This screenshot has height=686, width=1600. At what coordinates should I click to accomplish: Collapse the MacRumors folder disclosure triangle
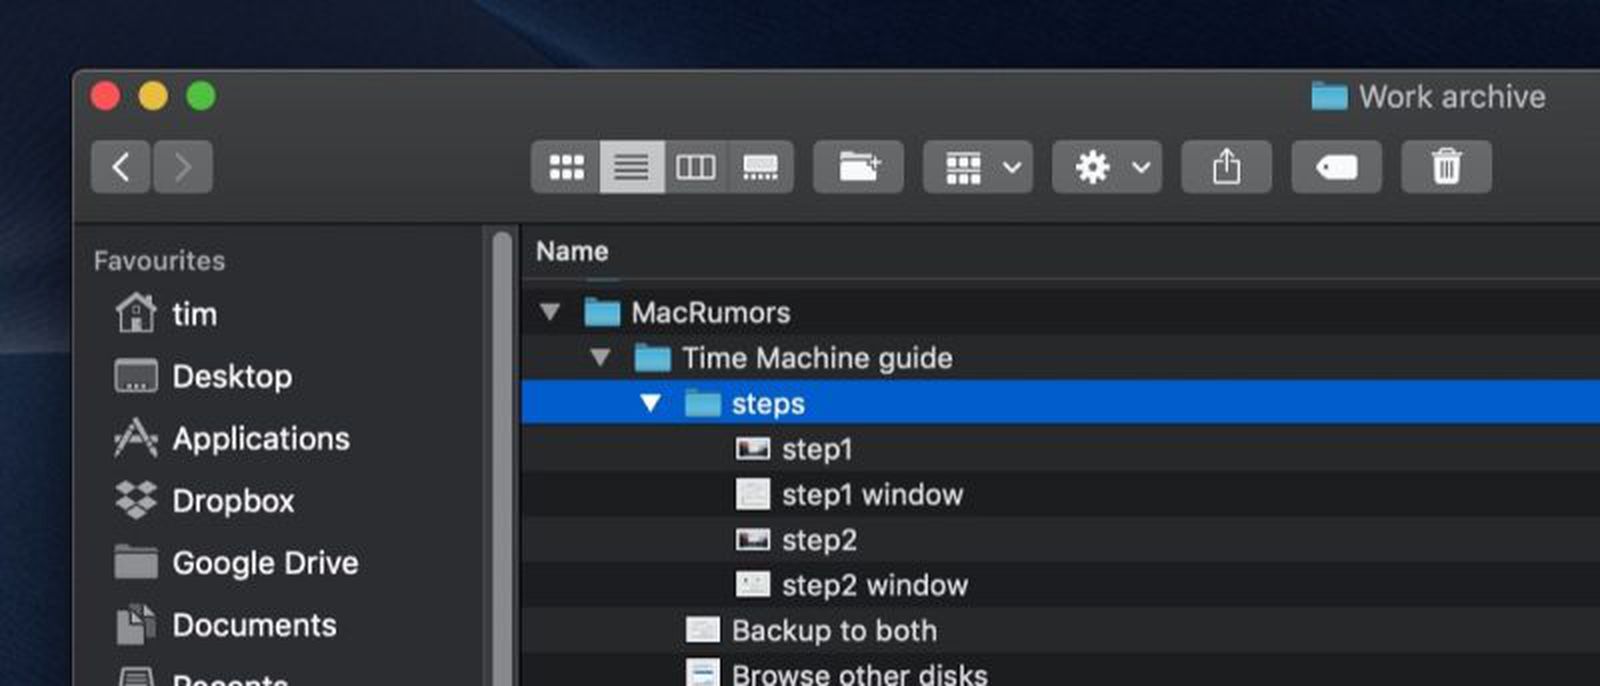point(550,312)
